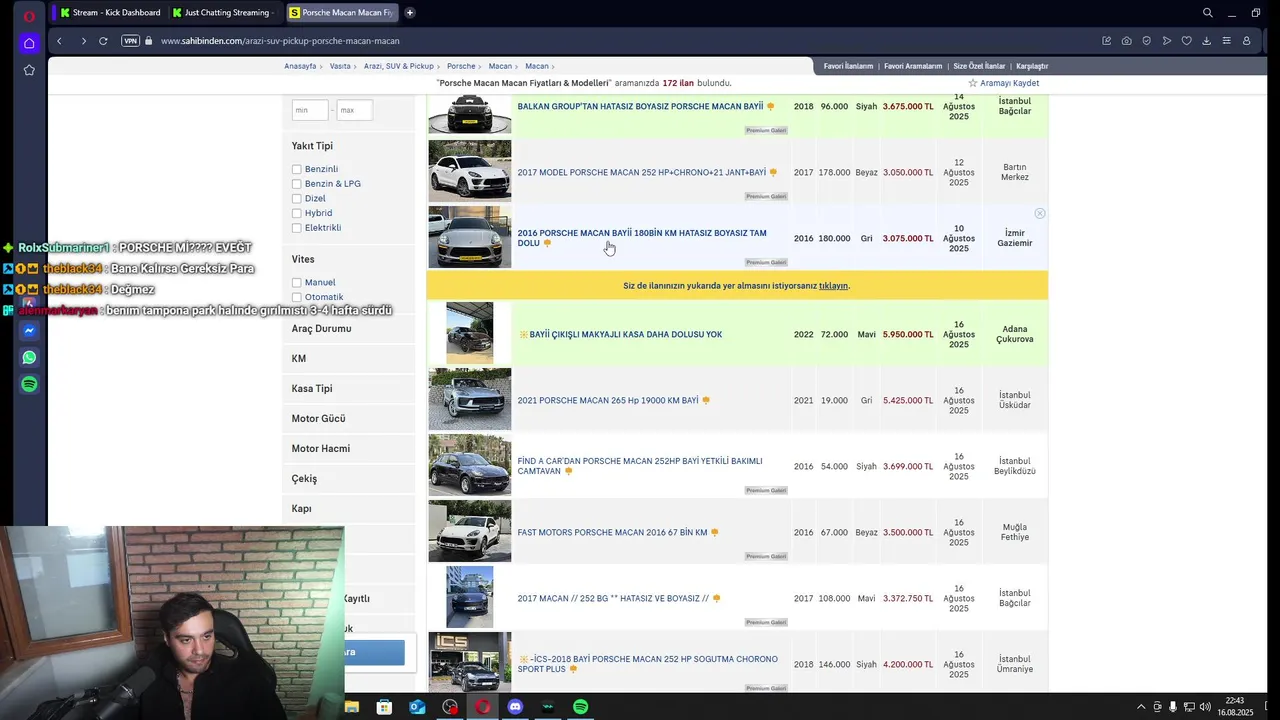
Task: Go forward with the browser forward arrow
Action: pos(83,41)
